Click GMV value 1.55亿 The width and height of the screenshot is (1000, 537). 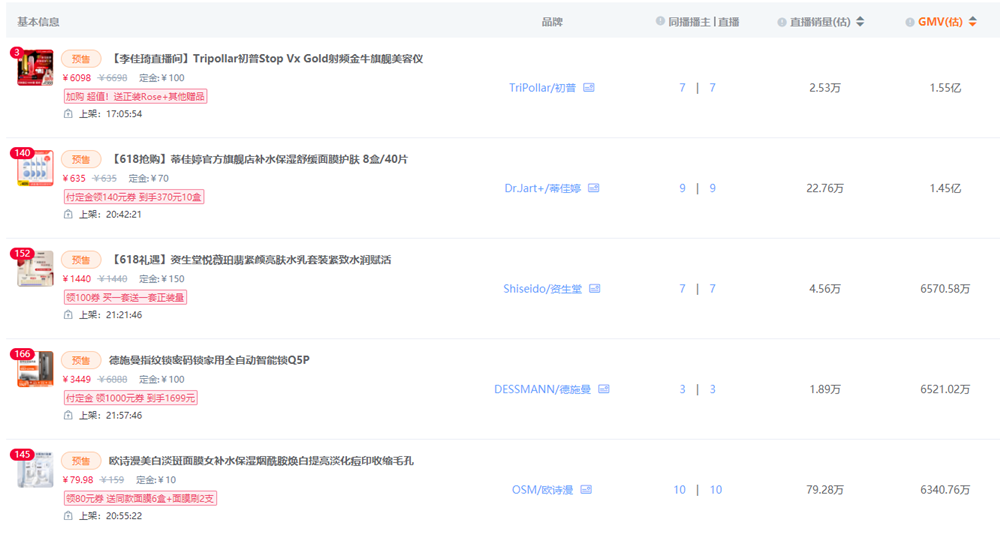coord(945,88)
